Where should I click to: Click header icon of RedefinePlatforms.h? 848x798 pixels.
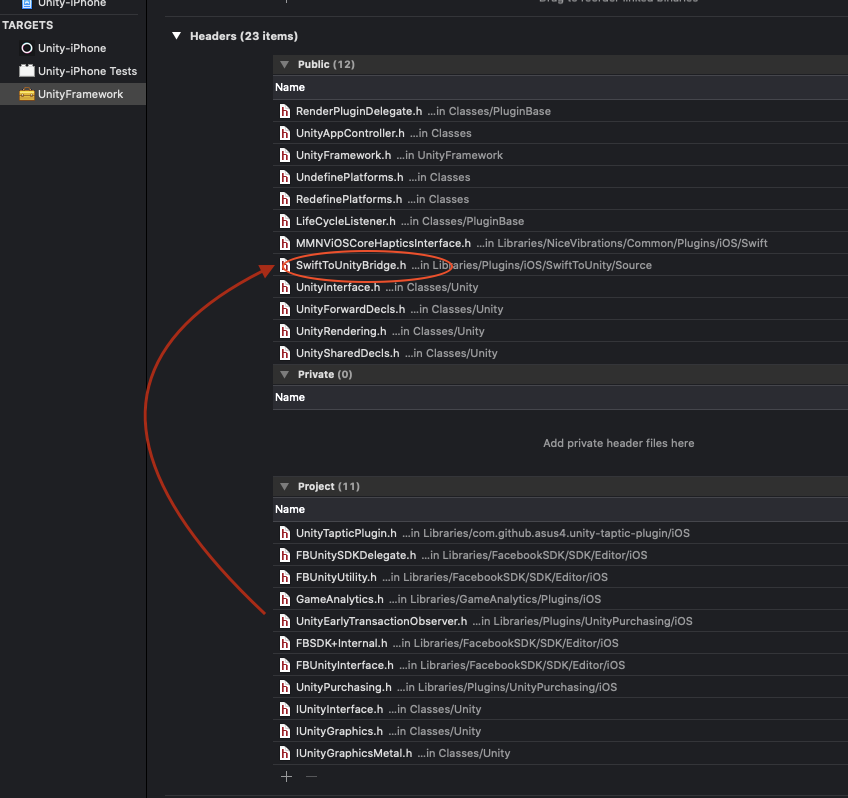(284, 199)
